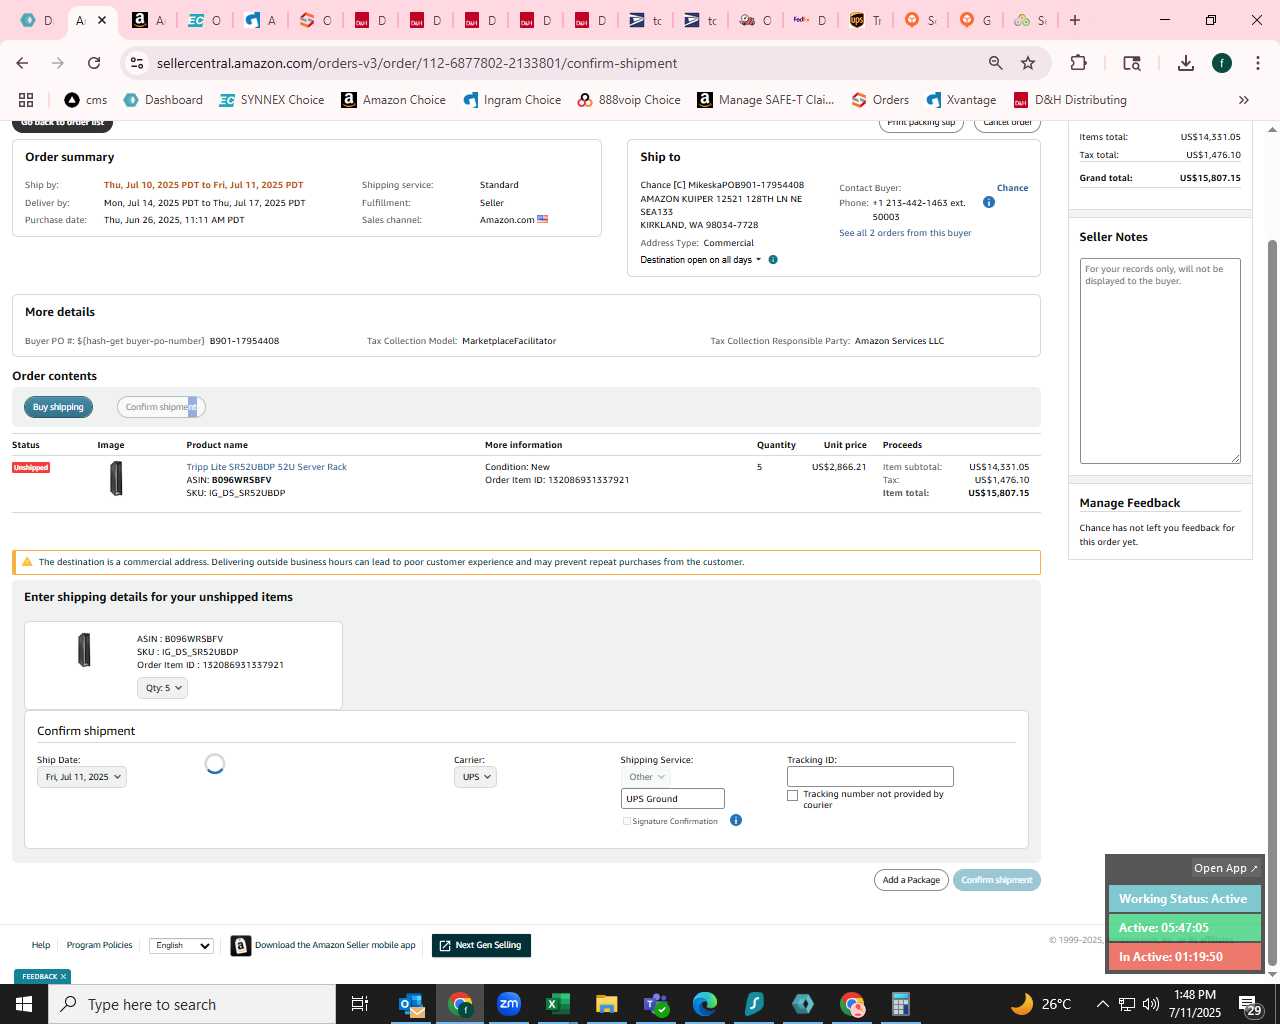Open Zoom from the taskbar

tap(509, 1004)
